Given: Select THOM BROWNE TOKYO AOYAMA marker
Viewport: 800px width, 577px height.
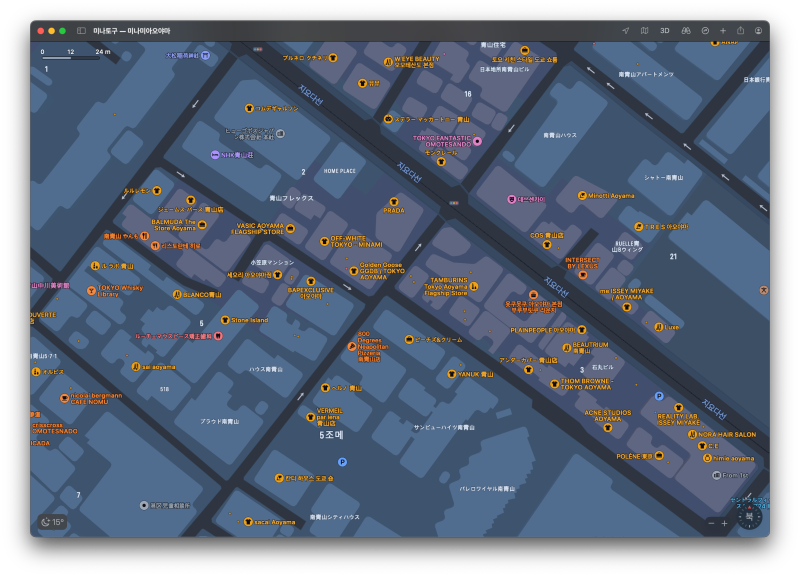Looking at the screenshot, I should pos(554,384).
